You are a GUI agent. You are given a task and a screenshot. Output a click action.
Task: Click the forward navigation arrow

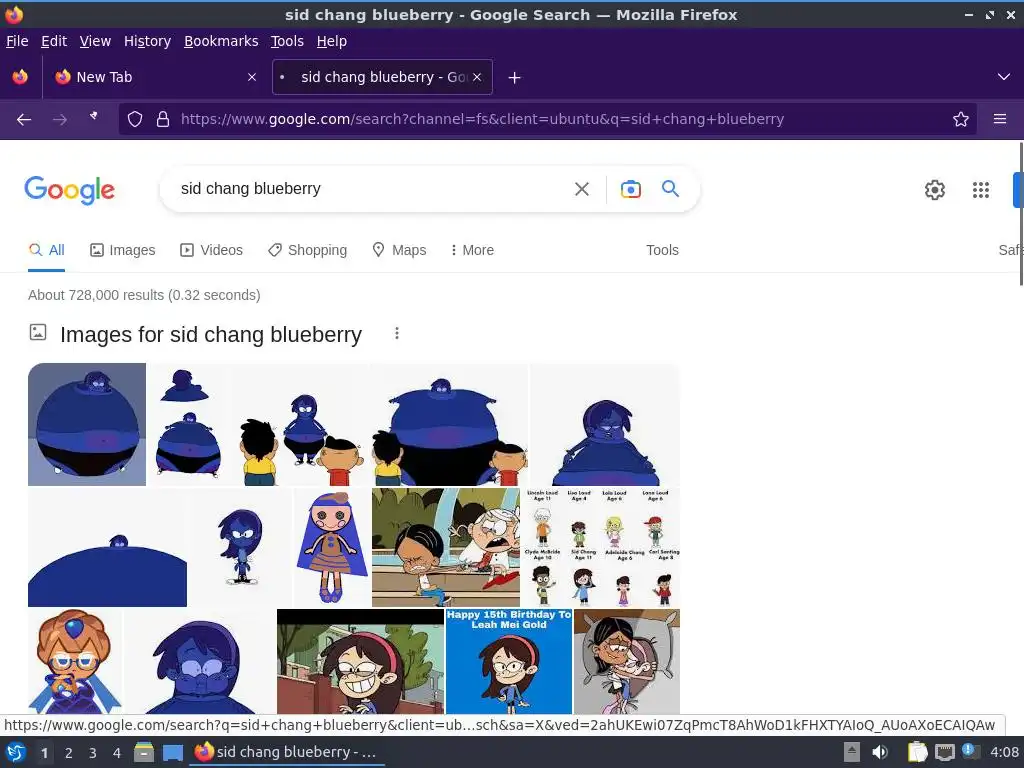coord(60,119)
